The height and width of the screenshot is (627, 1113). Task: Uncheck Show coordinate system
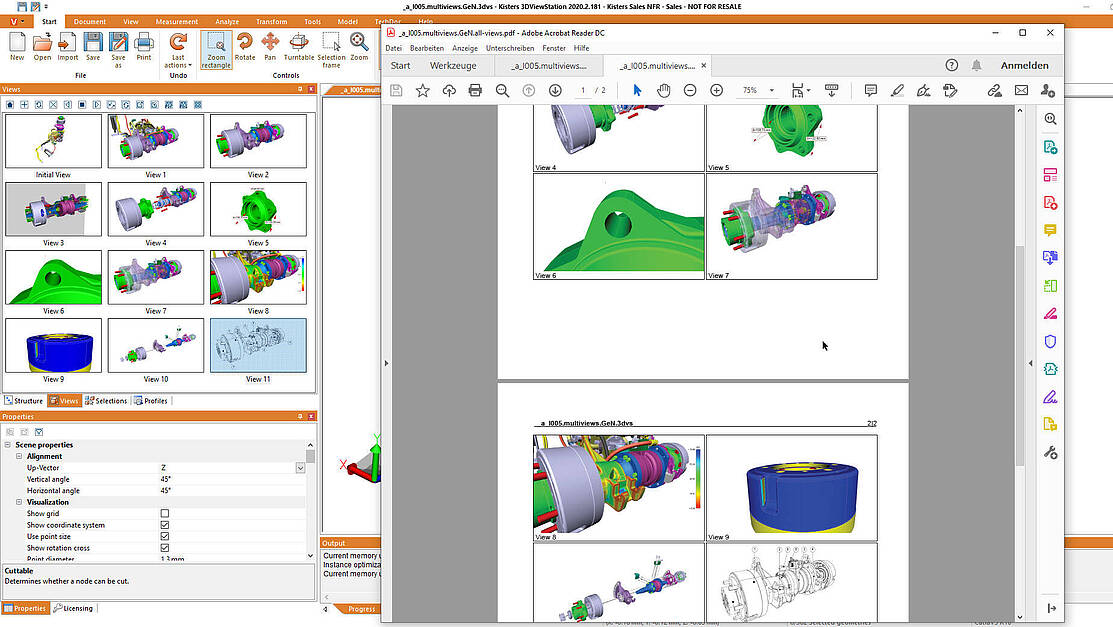click(x=165, y=525)
